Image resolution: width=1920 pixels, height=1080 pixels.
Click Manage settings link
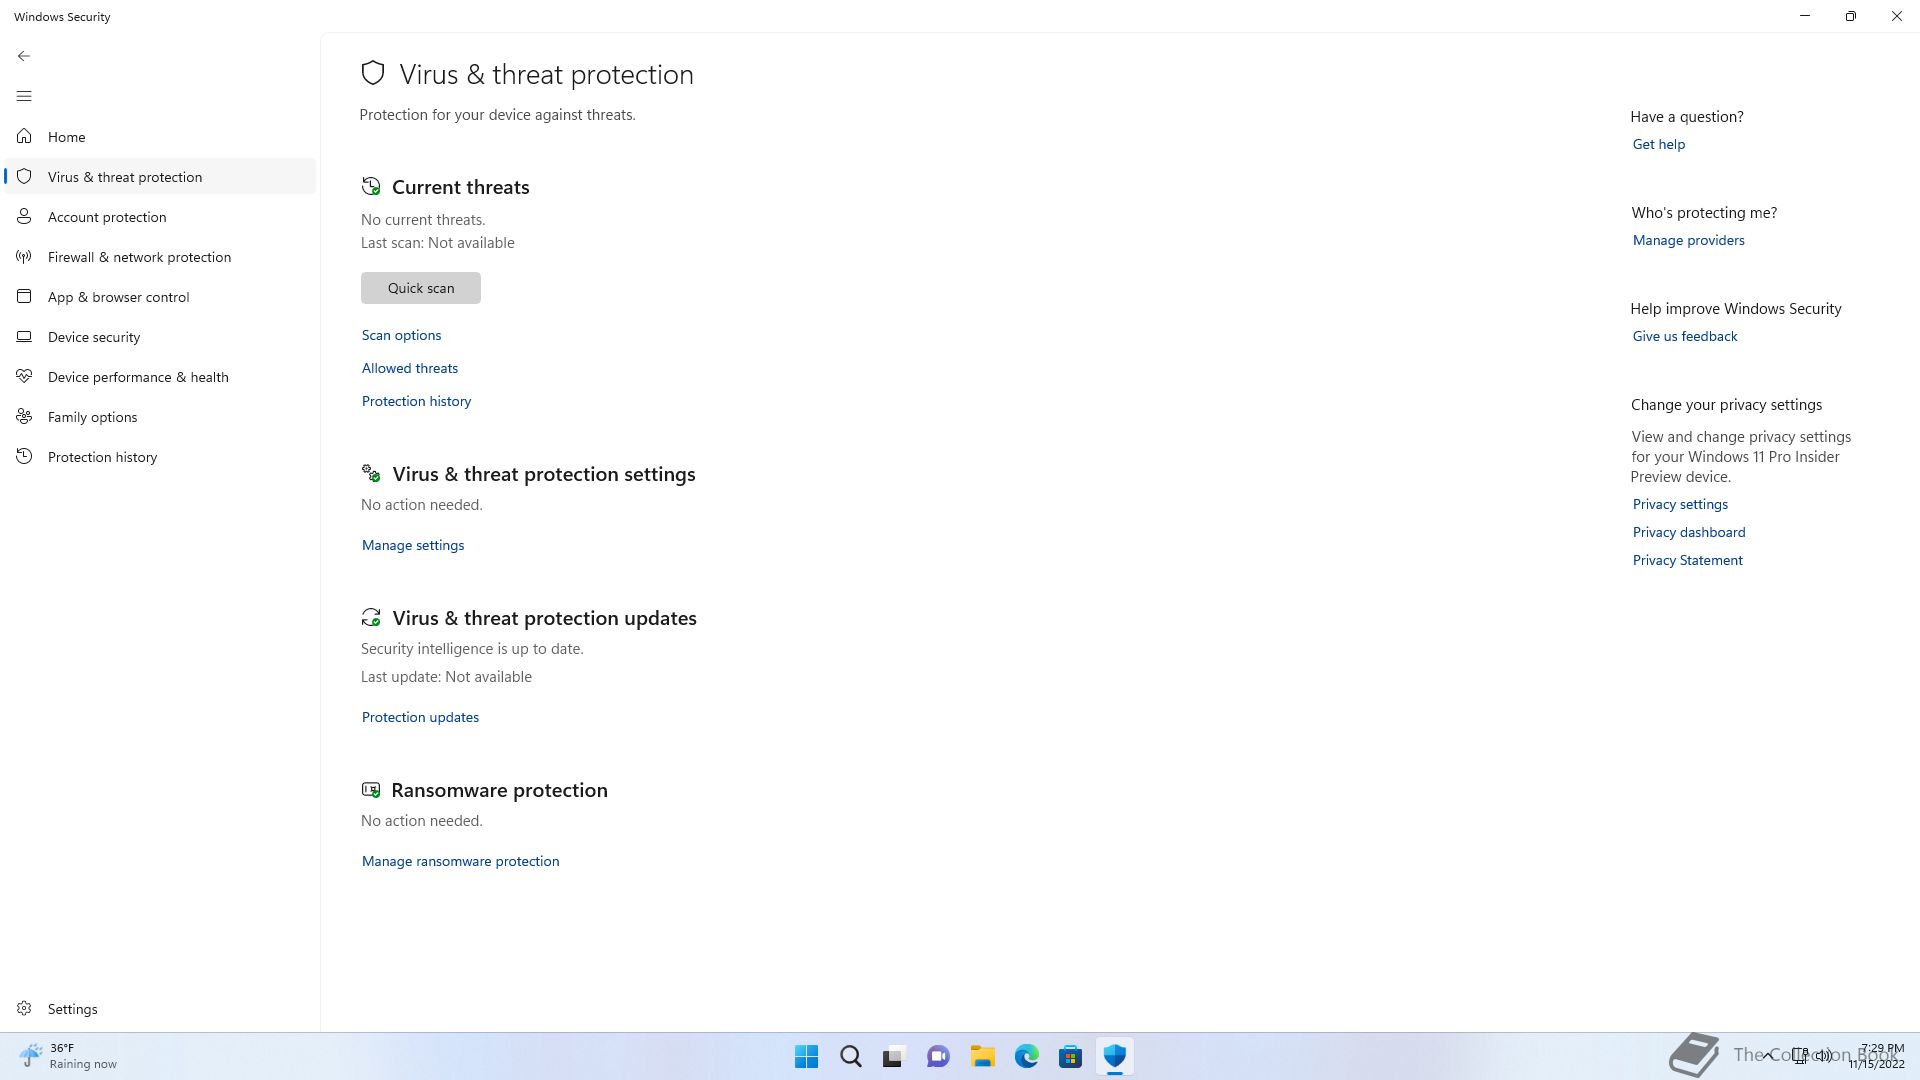click(413, 545)
